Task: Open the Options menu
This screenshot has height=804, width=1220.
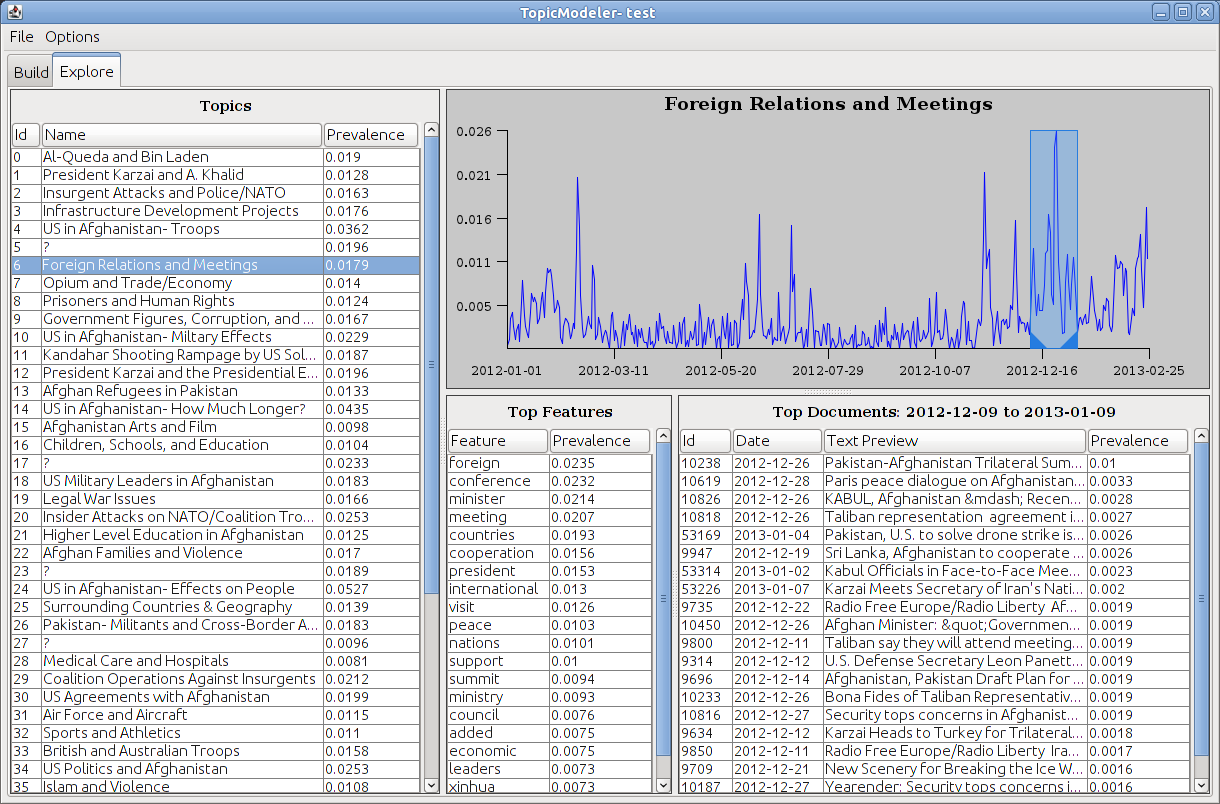Action: [x=72, y=37]
